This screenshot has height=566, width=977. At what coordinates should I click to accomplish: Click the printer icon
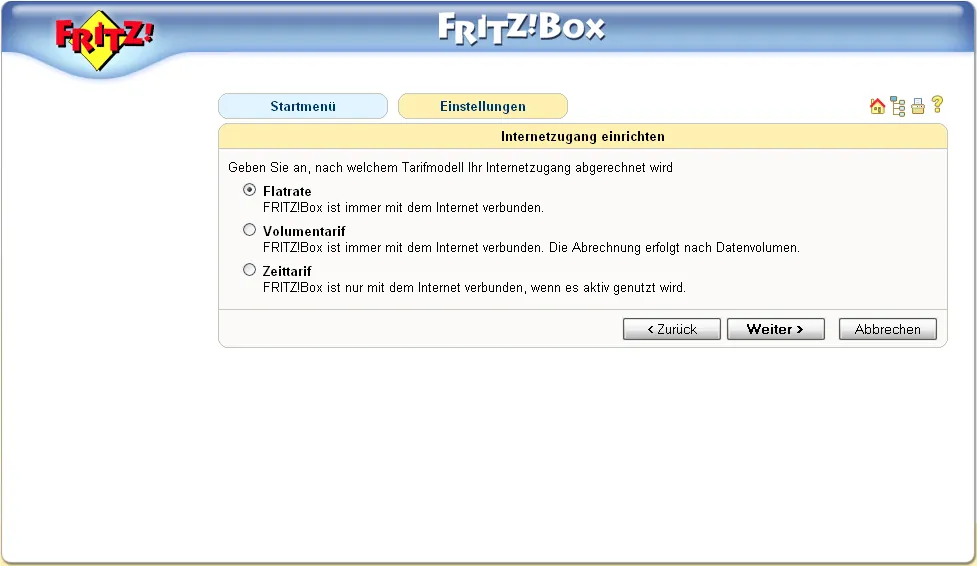point(918,107)
